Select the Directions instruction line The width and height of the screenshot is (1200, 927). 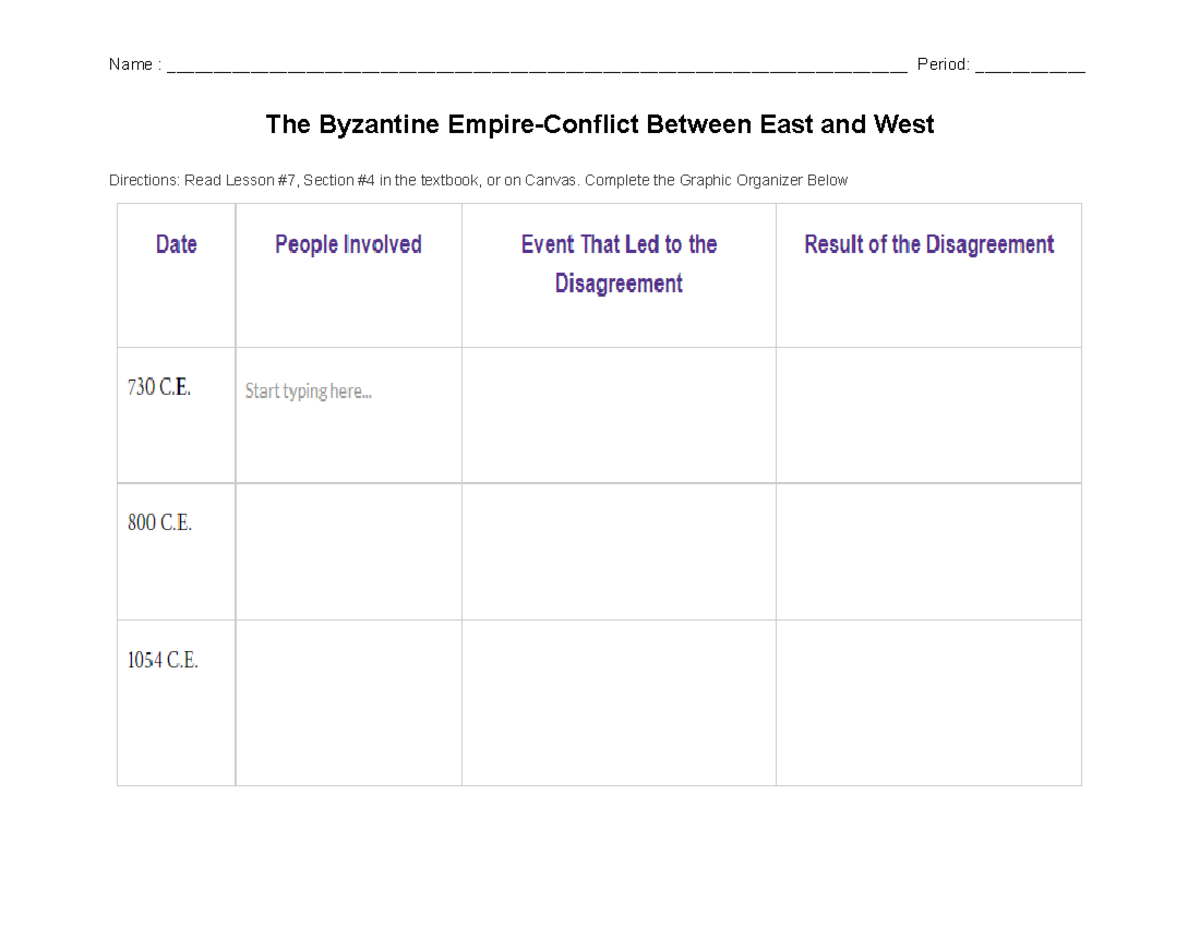[478, 180]
